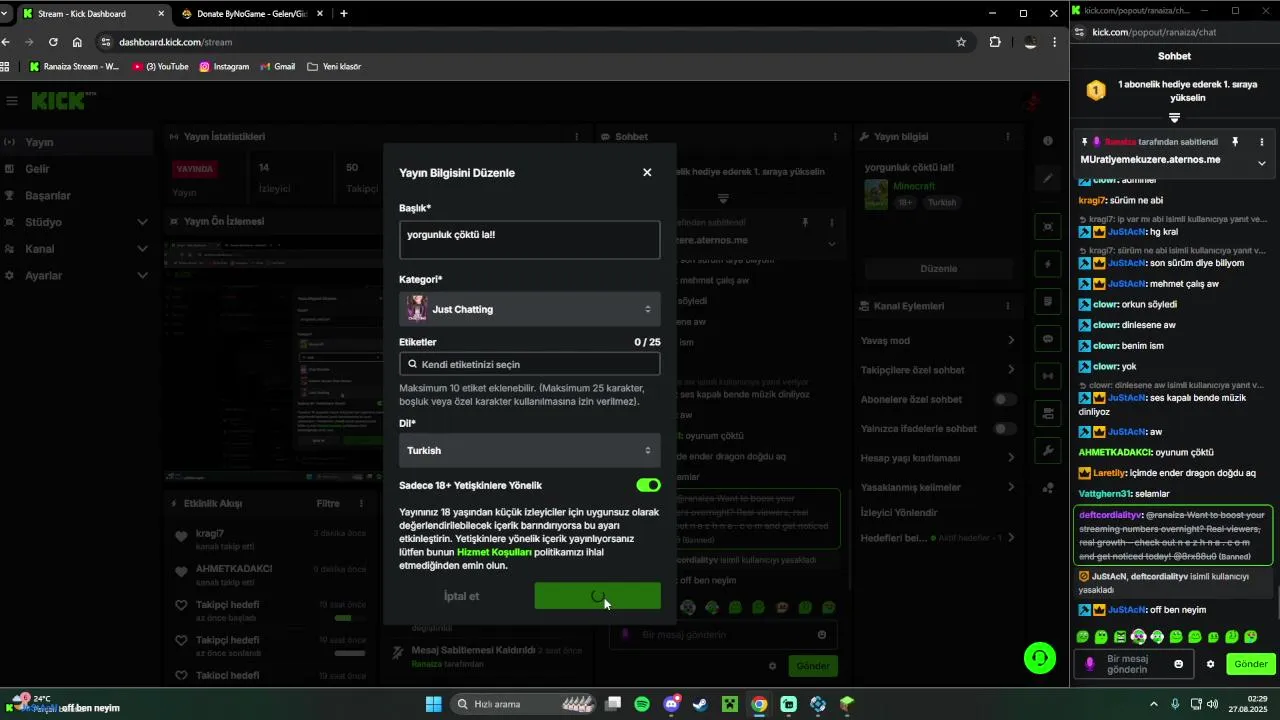The width and height of the screenshot is (1280, 720).
Task: Click the pencil edit icon in right toolbar
Action: coord(1048,178)
